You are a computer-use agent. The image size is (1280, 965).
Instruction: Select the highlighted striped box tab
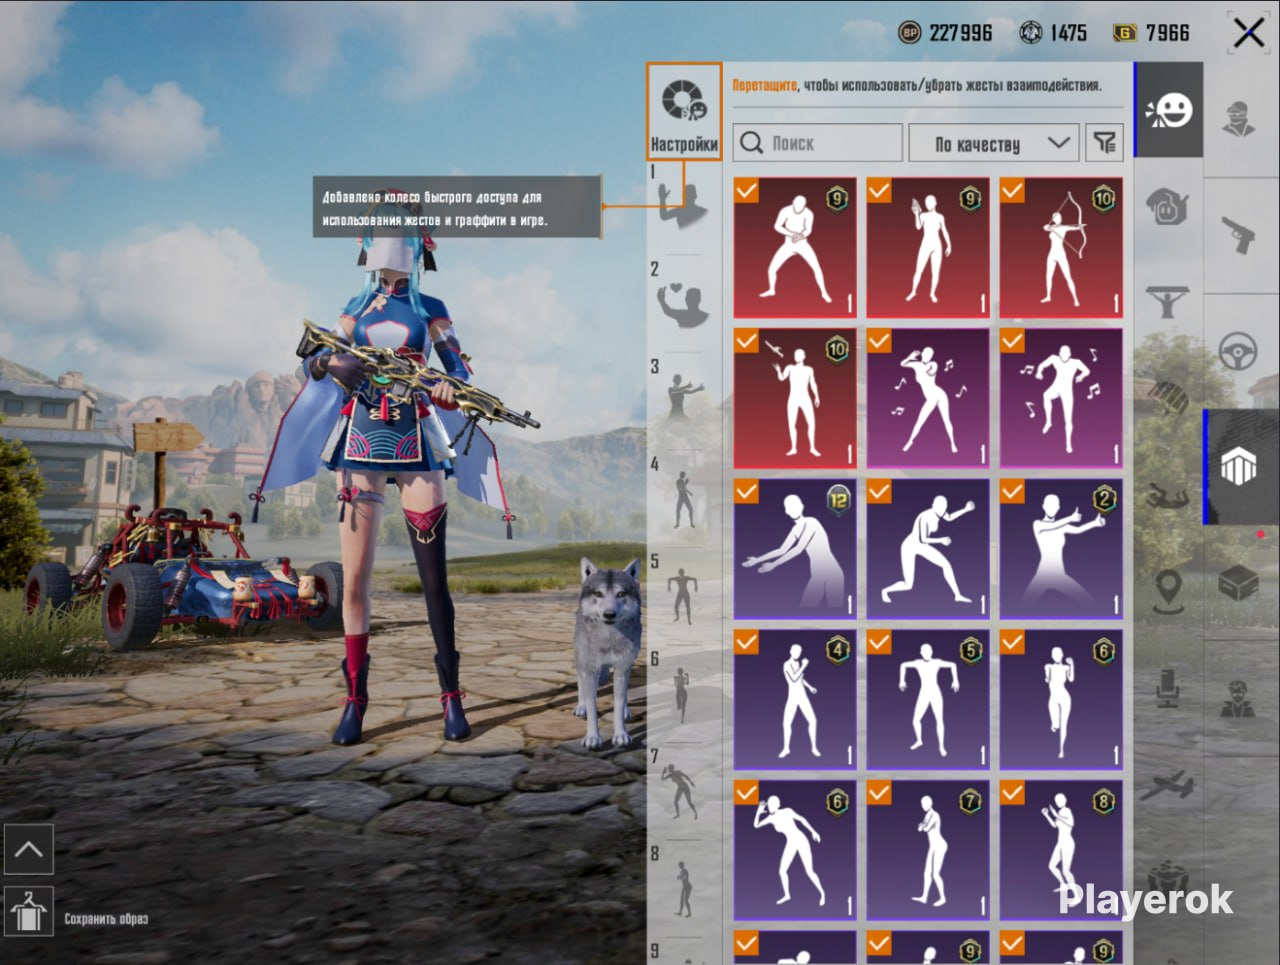click(x=1240, y=466)
